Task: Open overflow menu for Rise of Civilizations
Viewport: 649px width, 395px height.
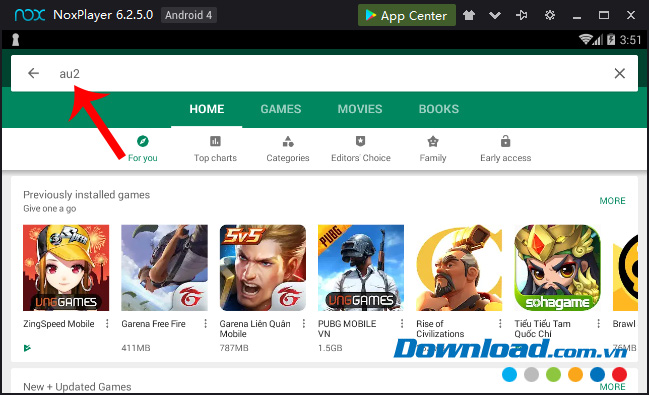Action: (x=500, y=323)
